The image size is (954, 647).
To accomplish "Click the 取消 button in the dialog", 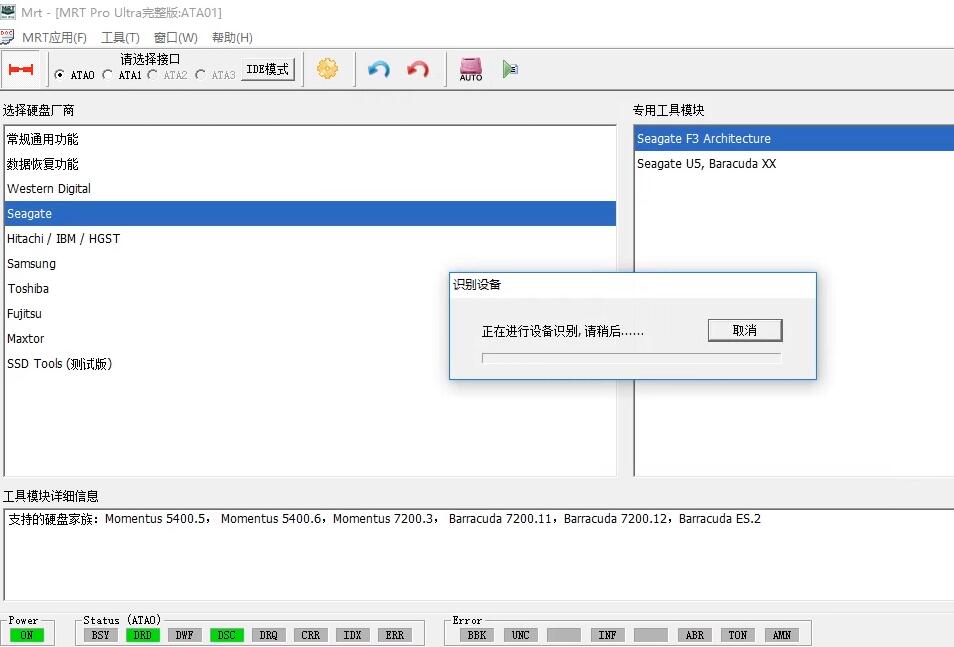I will [x=745, y=330].
